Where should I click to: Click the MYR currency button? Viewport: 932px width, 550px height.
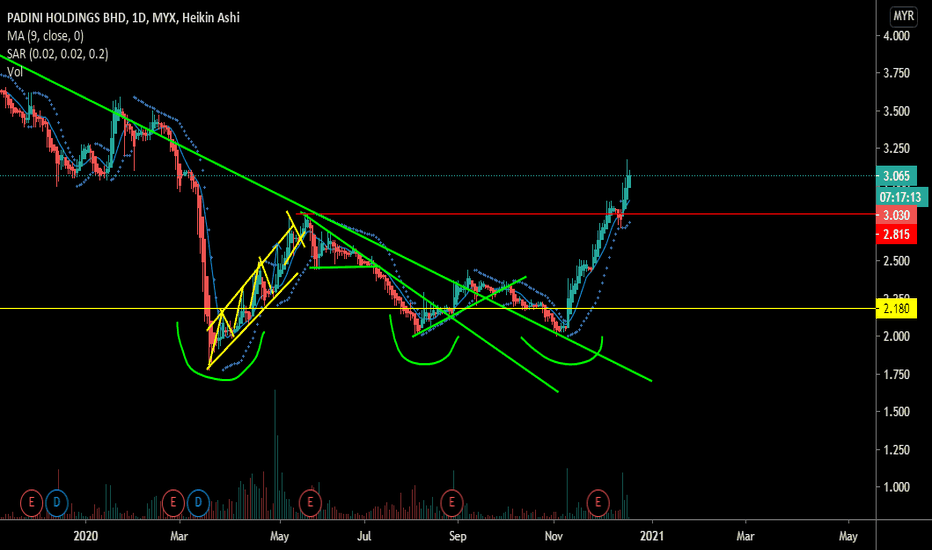(903, 16)
